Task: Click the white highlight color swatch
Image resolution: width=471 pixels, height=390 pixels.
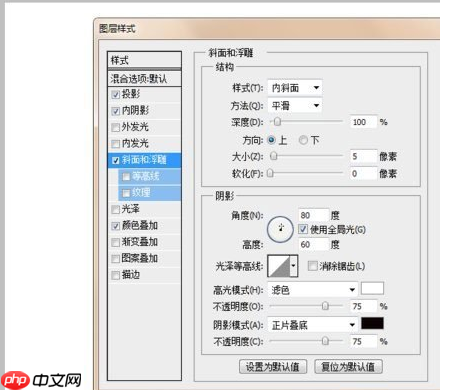Action: click(x=372, y=288)
